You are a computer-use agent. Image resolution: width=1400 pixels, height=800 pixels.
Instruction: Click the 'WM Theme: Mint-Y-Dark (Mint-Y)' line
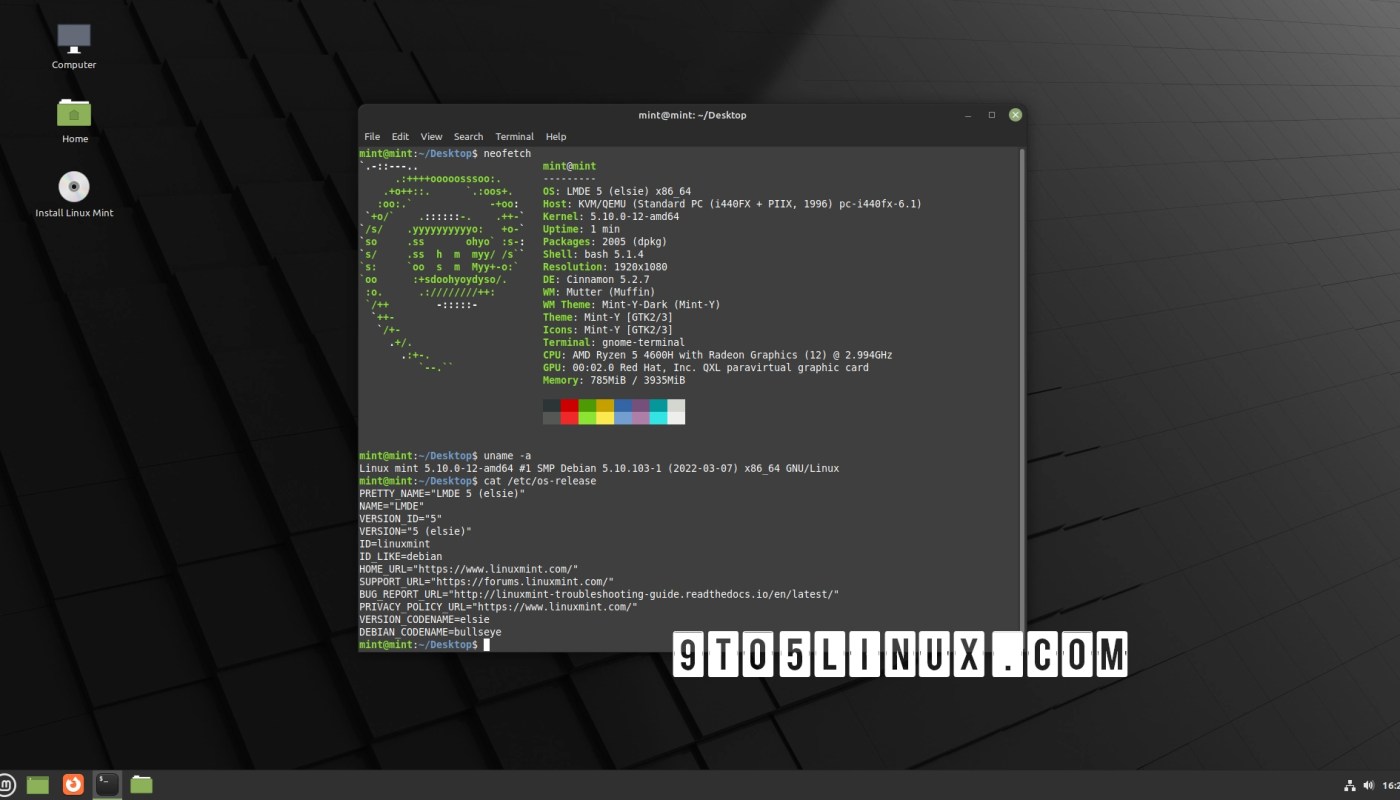tap(631, 305)
